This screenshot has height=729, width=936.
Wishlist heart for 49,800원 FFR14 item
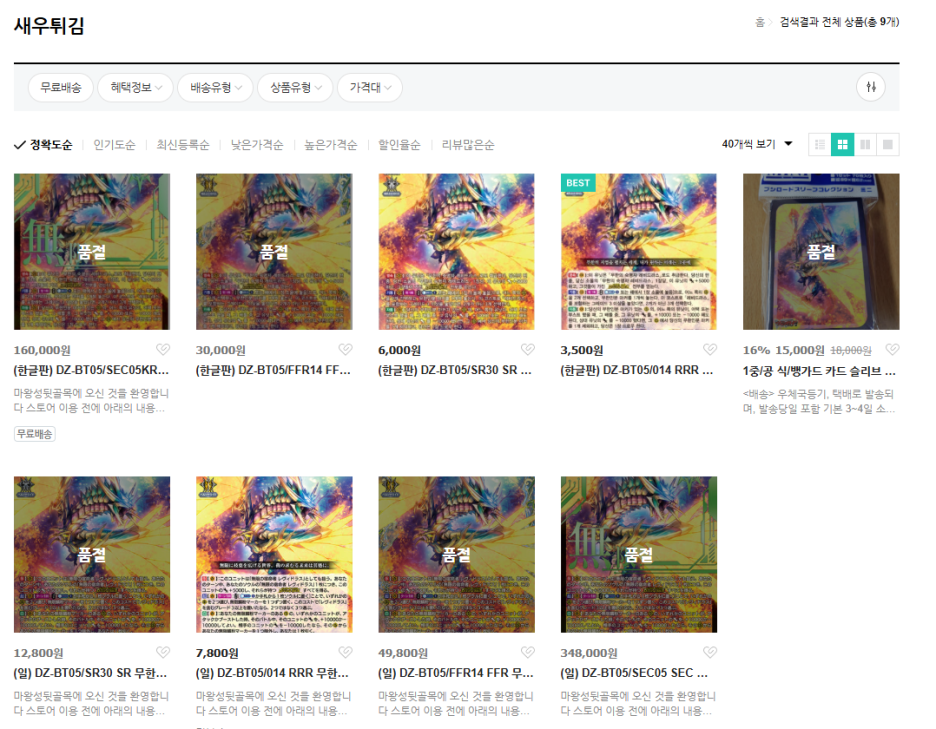528,652
